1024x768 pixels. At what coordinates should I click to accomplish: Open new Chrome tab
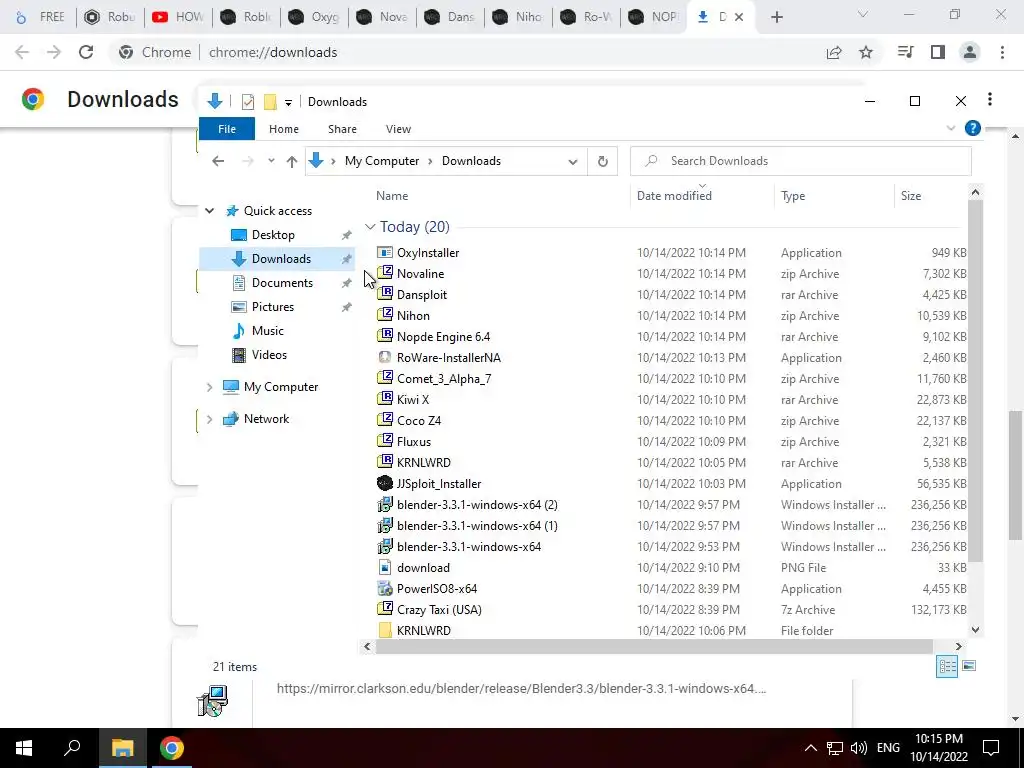point(776,17)
